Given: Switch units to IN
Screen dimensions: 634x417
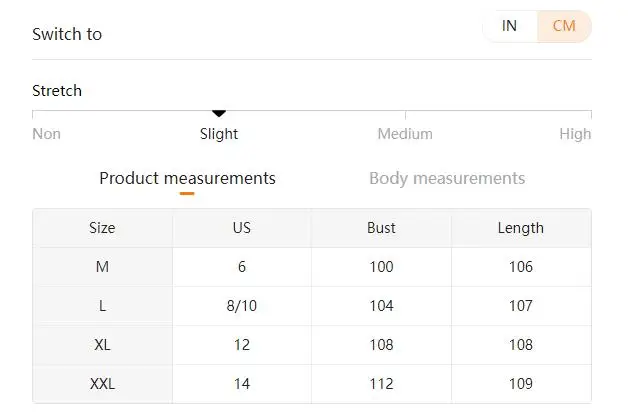Looking at the screenshot, I should click(x=510, y=26).
